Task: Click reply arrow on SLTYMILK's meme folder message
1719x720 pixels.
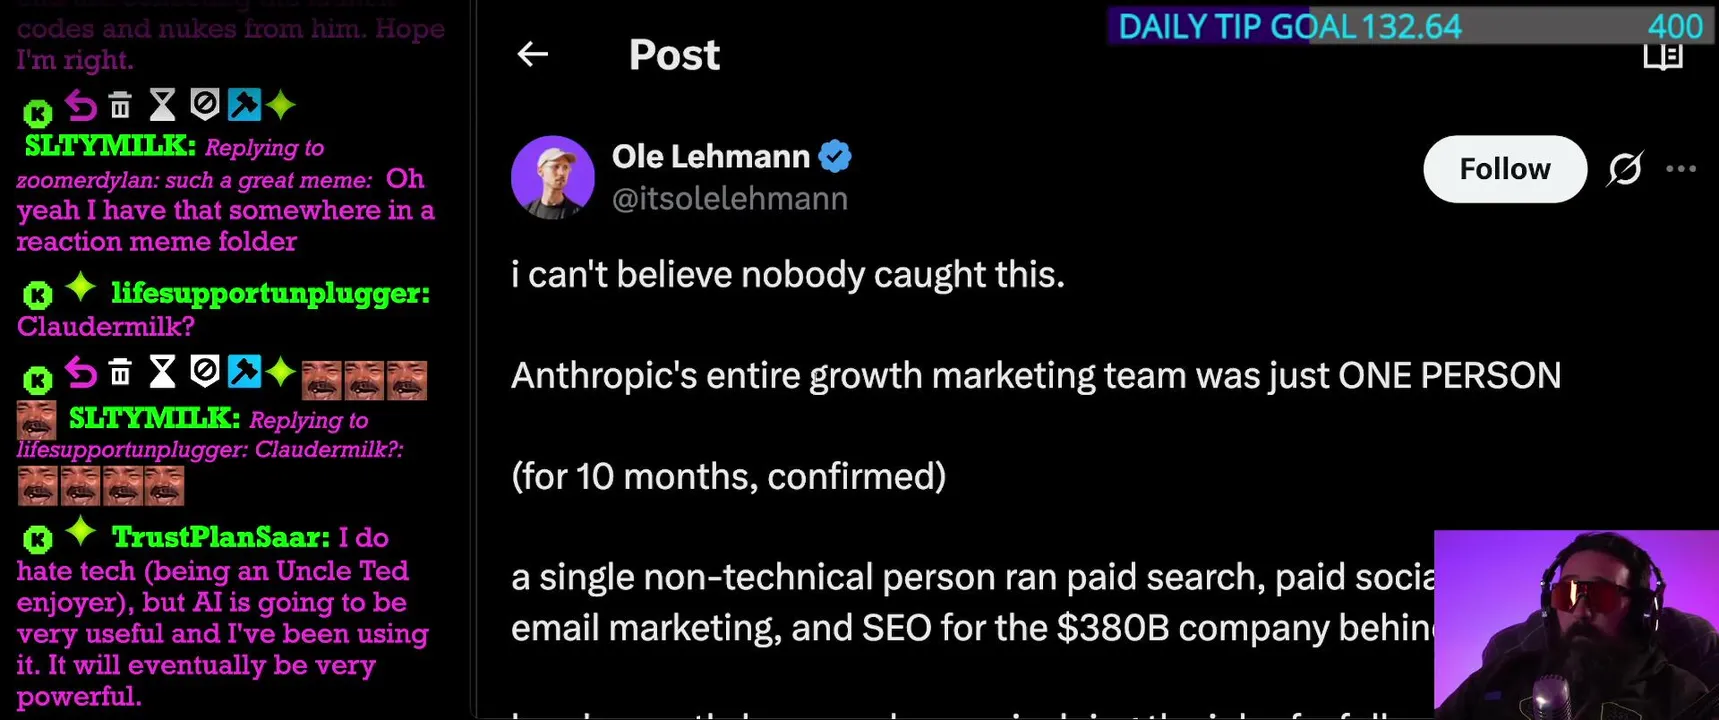Action: (x=81, y=104)
